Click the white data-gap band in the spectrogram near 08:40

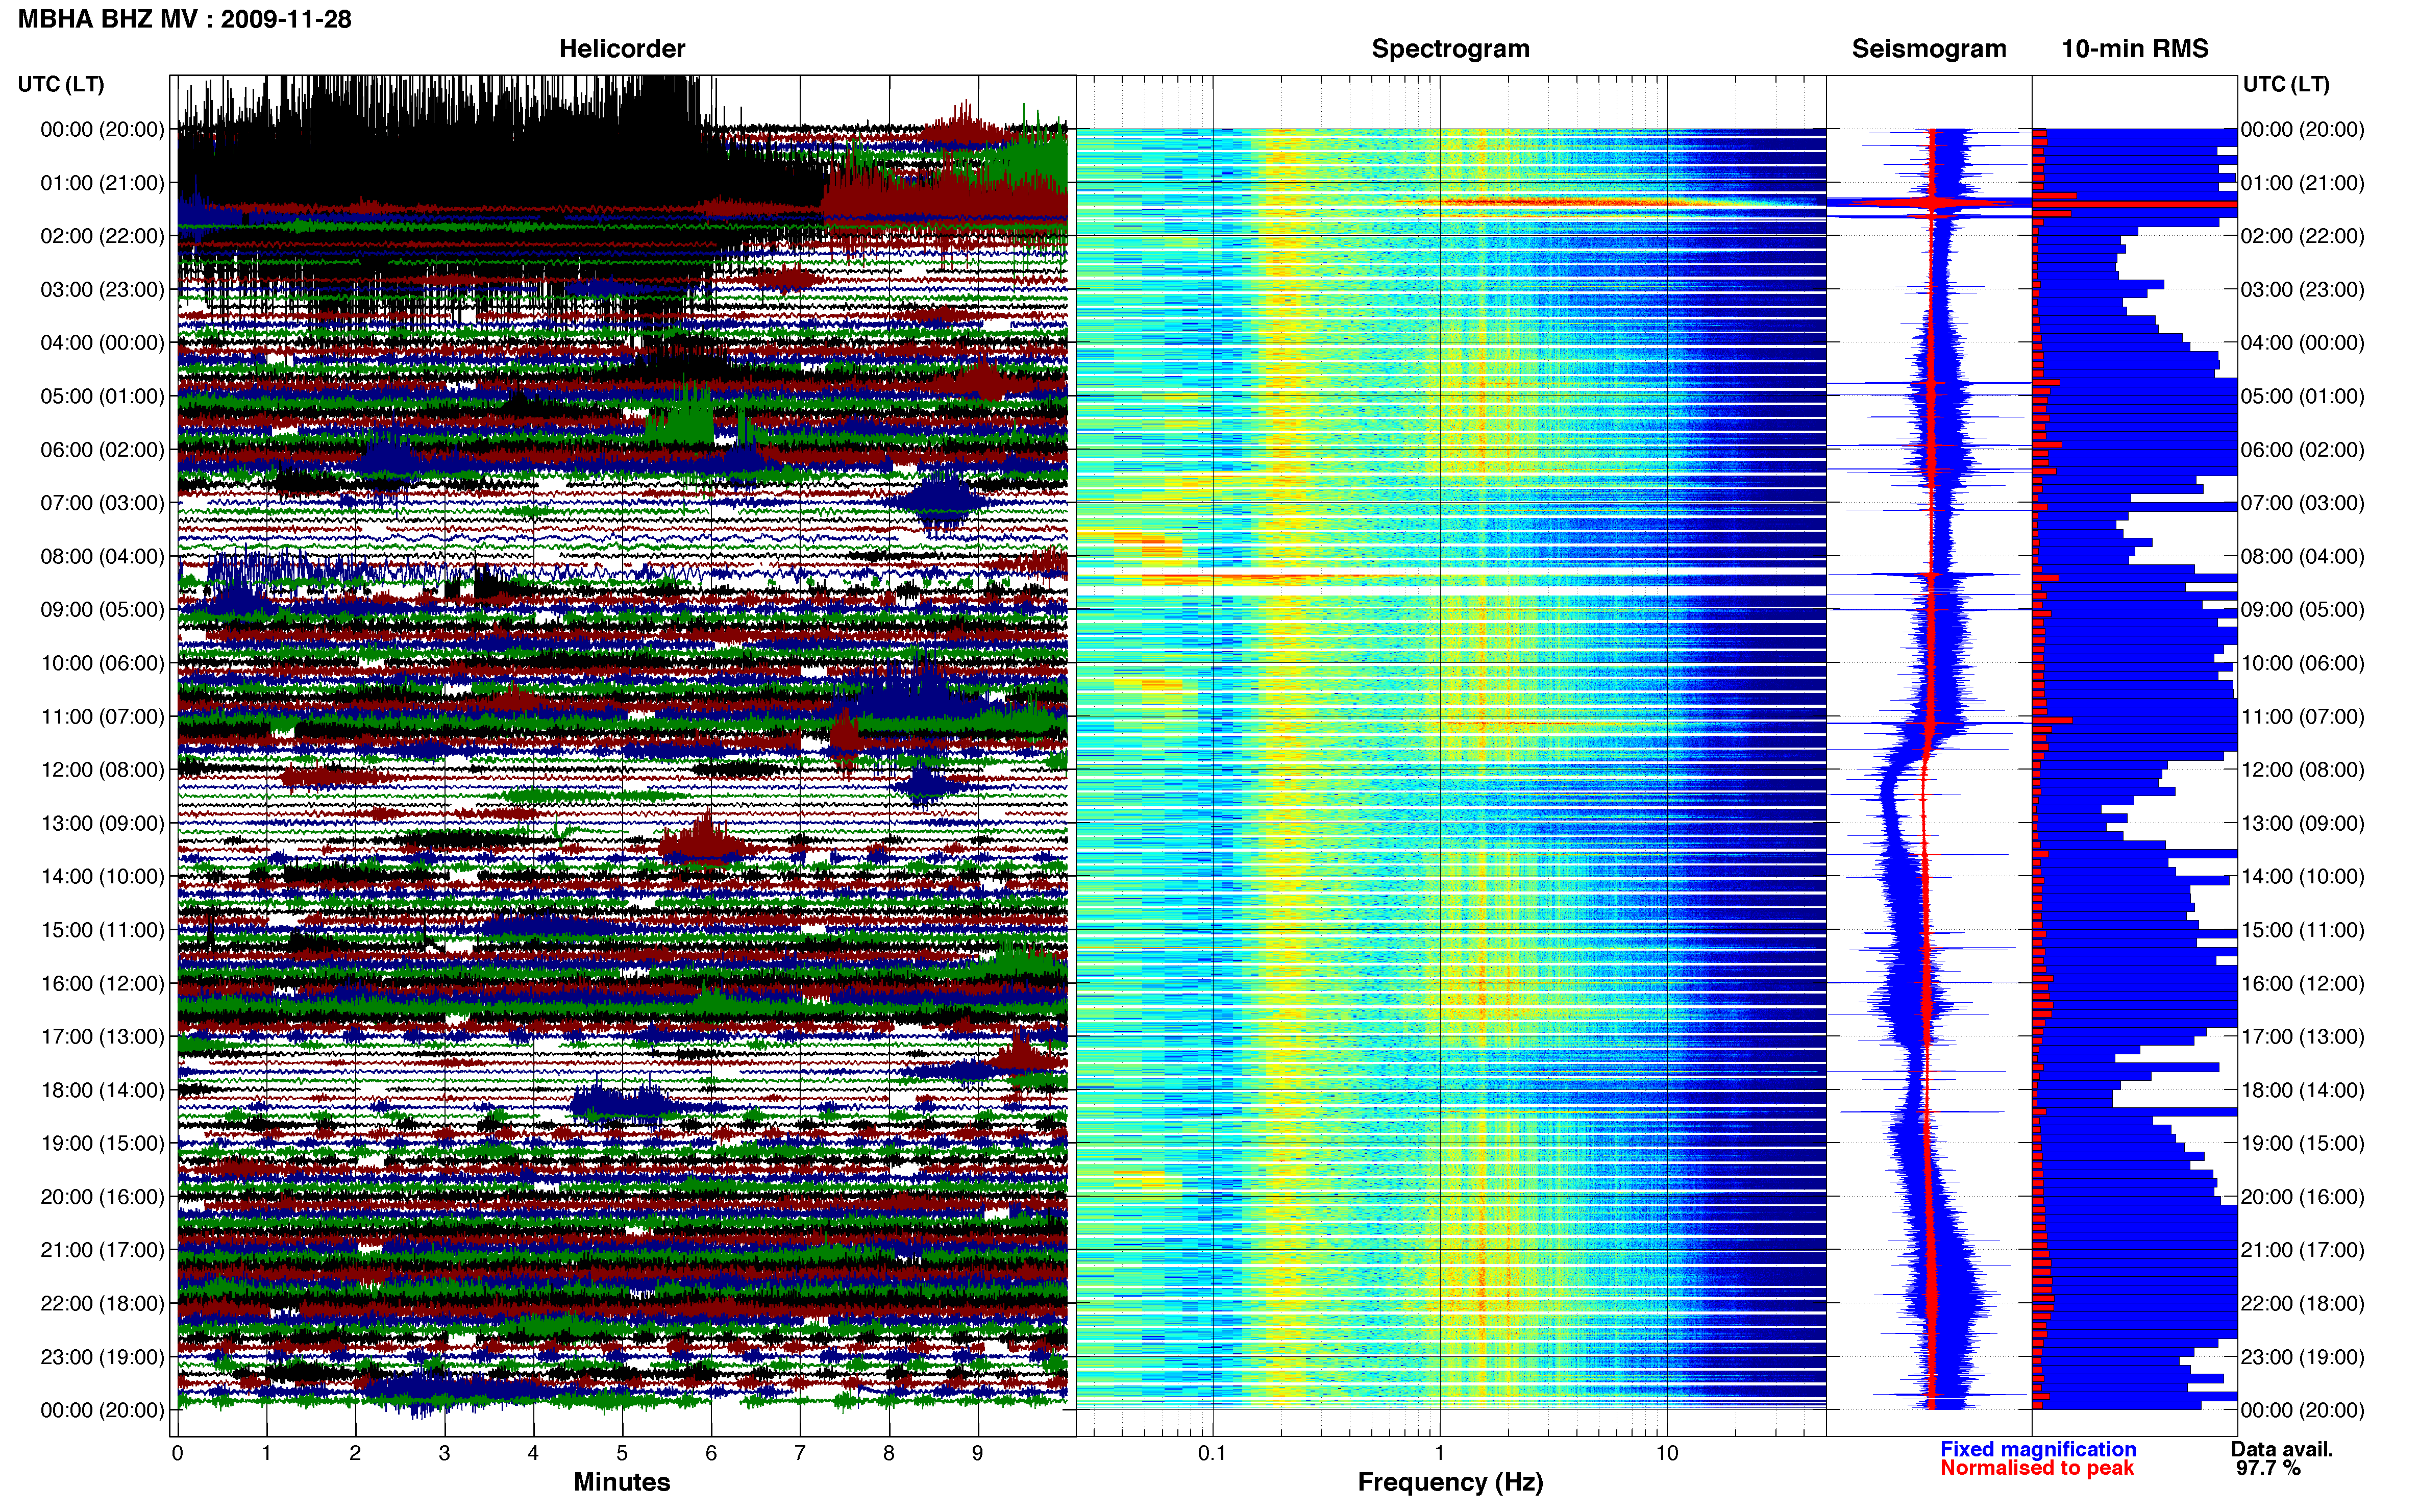(1450, 591)
